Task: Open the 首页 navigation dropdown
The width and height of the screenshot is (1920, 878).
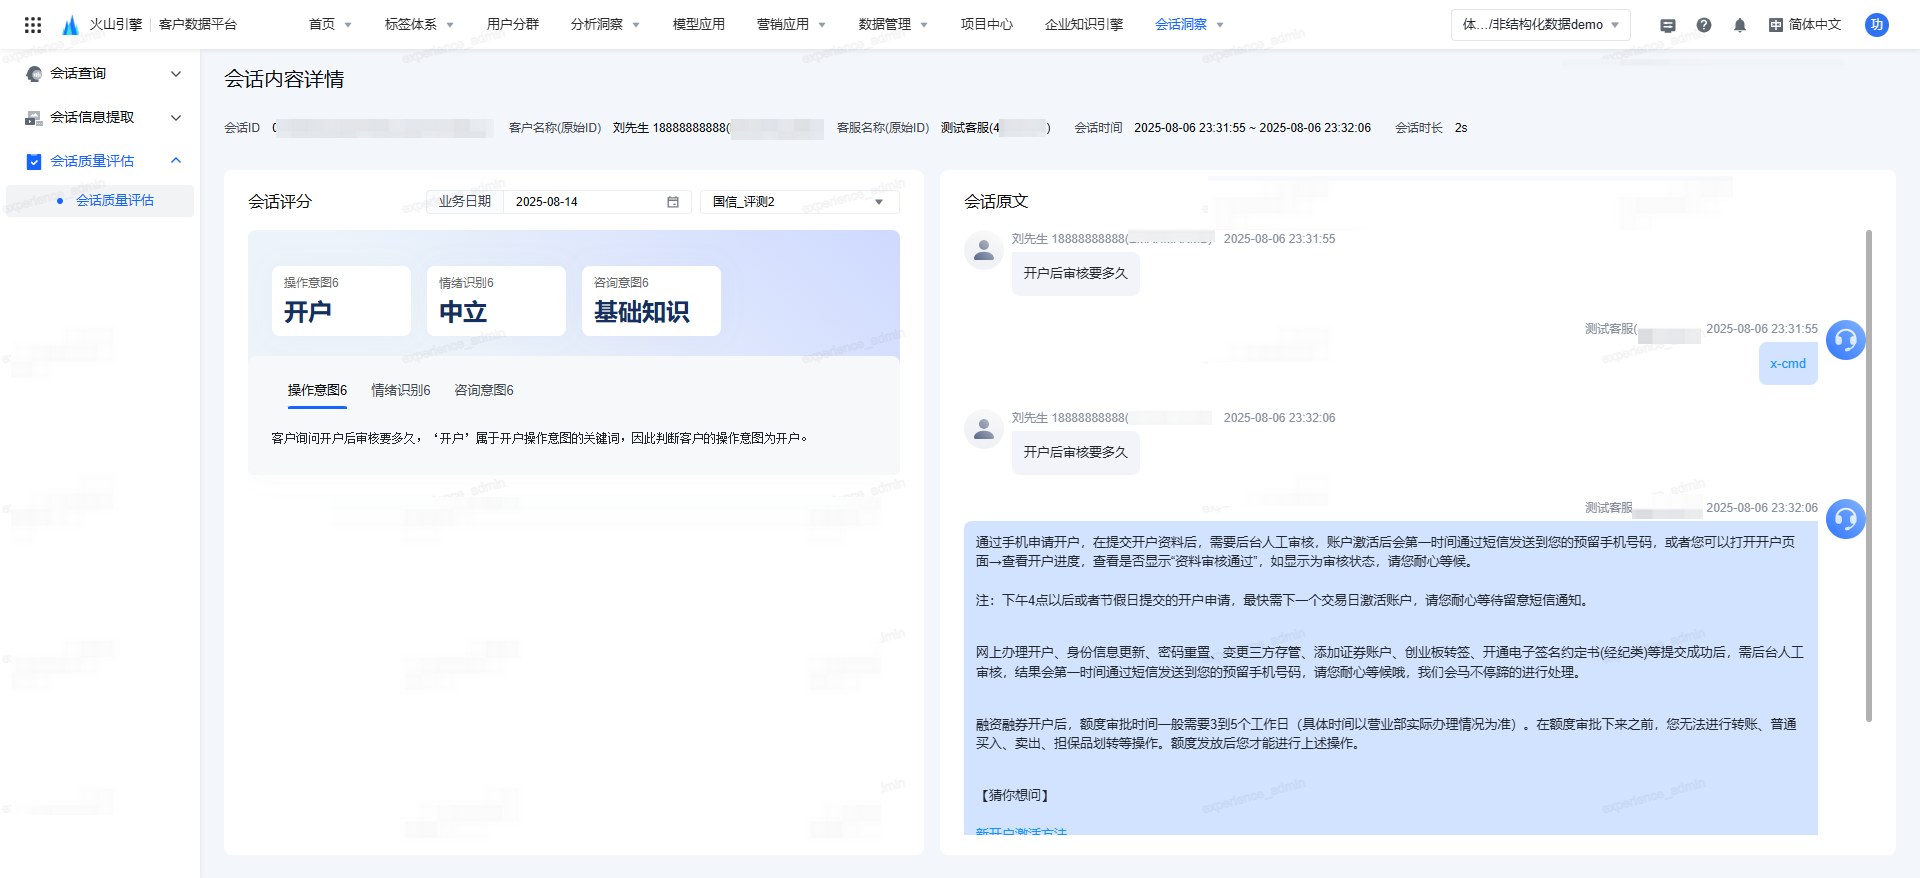Action: [330, 25]
